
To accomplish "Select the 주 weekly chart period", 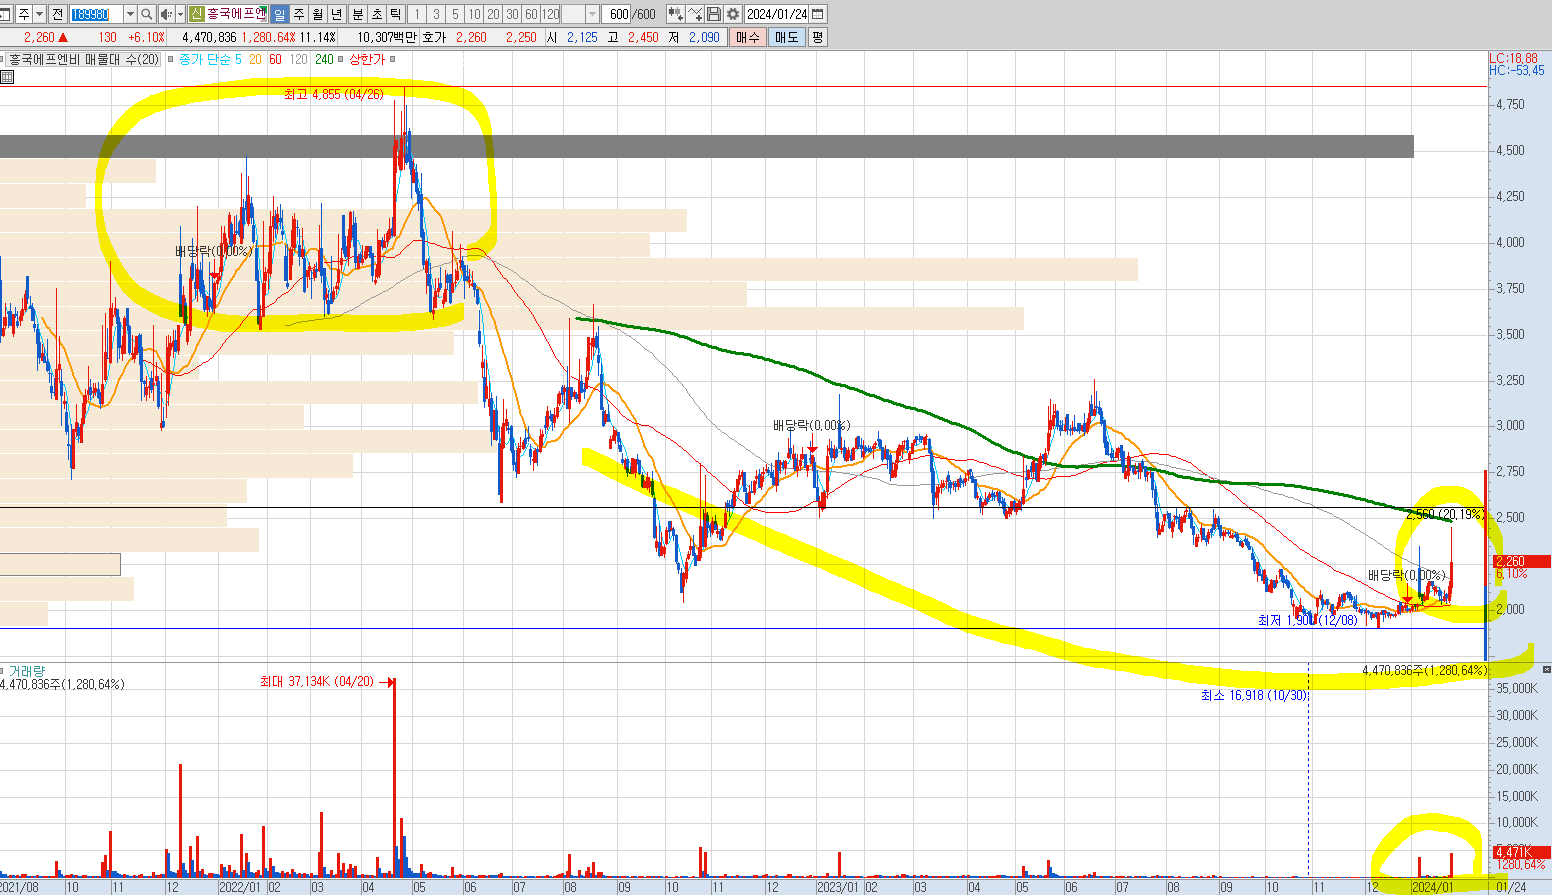I will click(x=298, y=14).
